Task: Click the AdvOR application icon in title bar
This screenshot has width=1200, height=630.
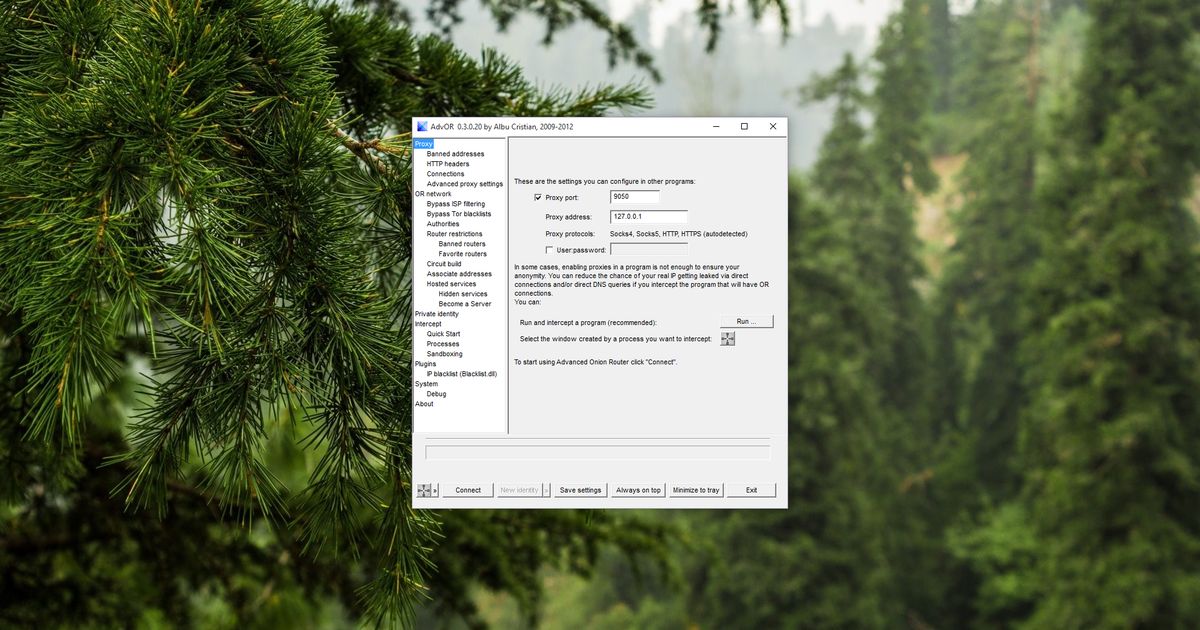Action: (422, 126)
